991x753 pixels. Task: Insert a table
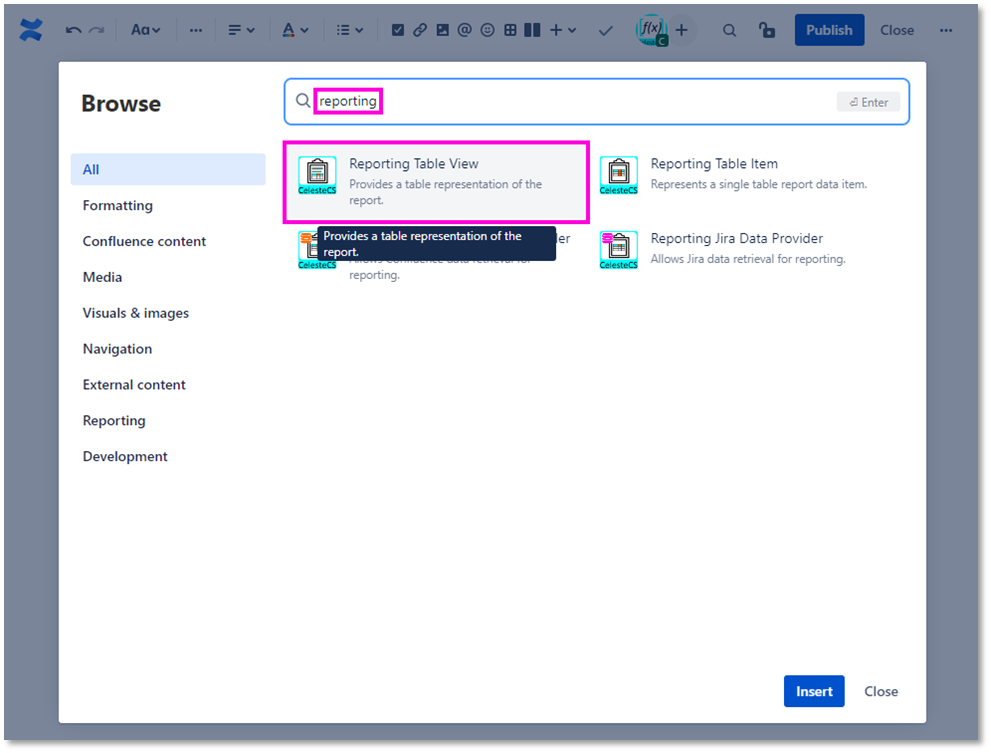pos(510,30)
